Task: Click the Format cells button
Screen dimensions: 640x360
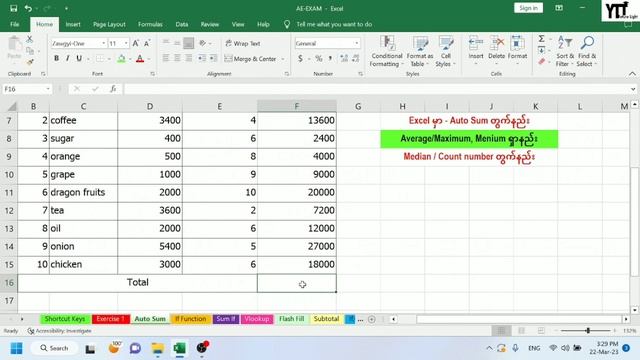Action: coord(517,51)
